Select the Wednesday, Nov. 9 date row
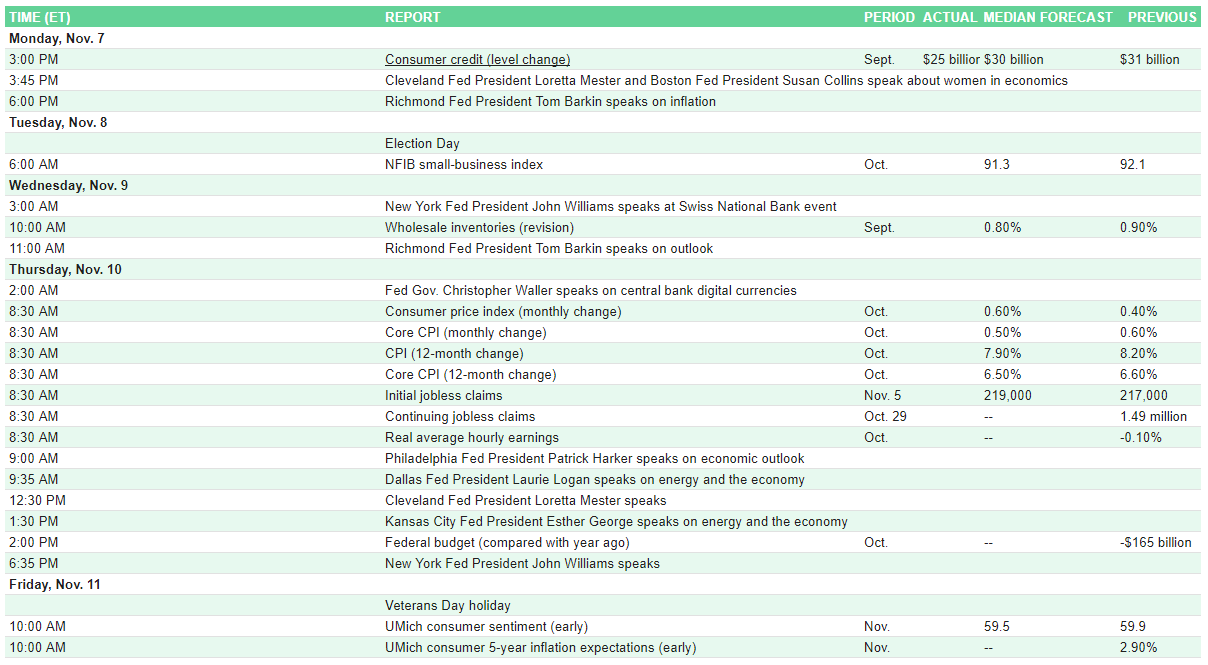 (x=603, y=185)
